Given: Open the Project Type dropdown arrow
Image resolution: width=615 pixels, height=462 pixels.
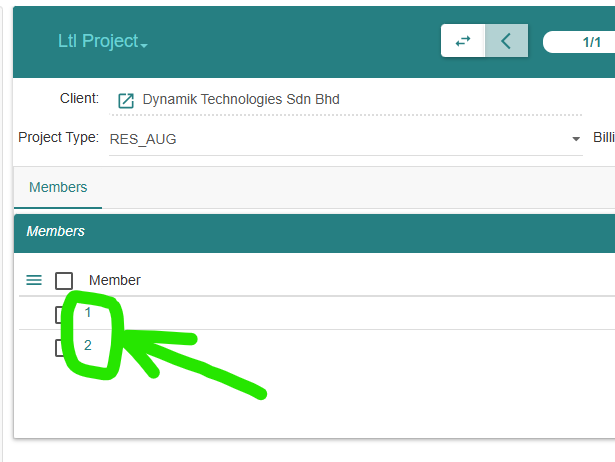Looking at the screenshot, I should (576, 138).
